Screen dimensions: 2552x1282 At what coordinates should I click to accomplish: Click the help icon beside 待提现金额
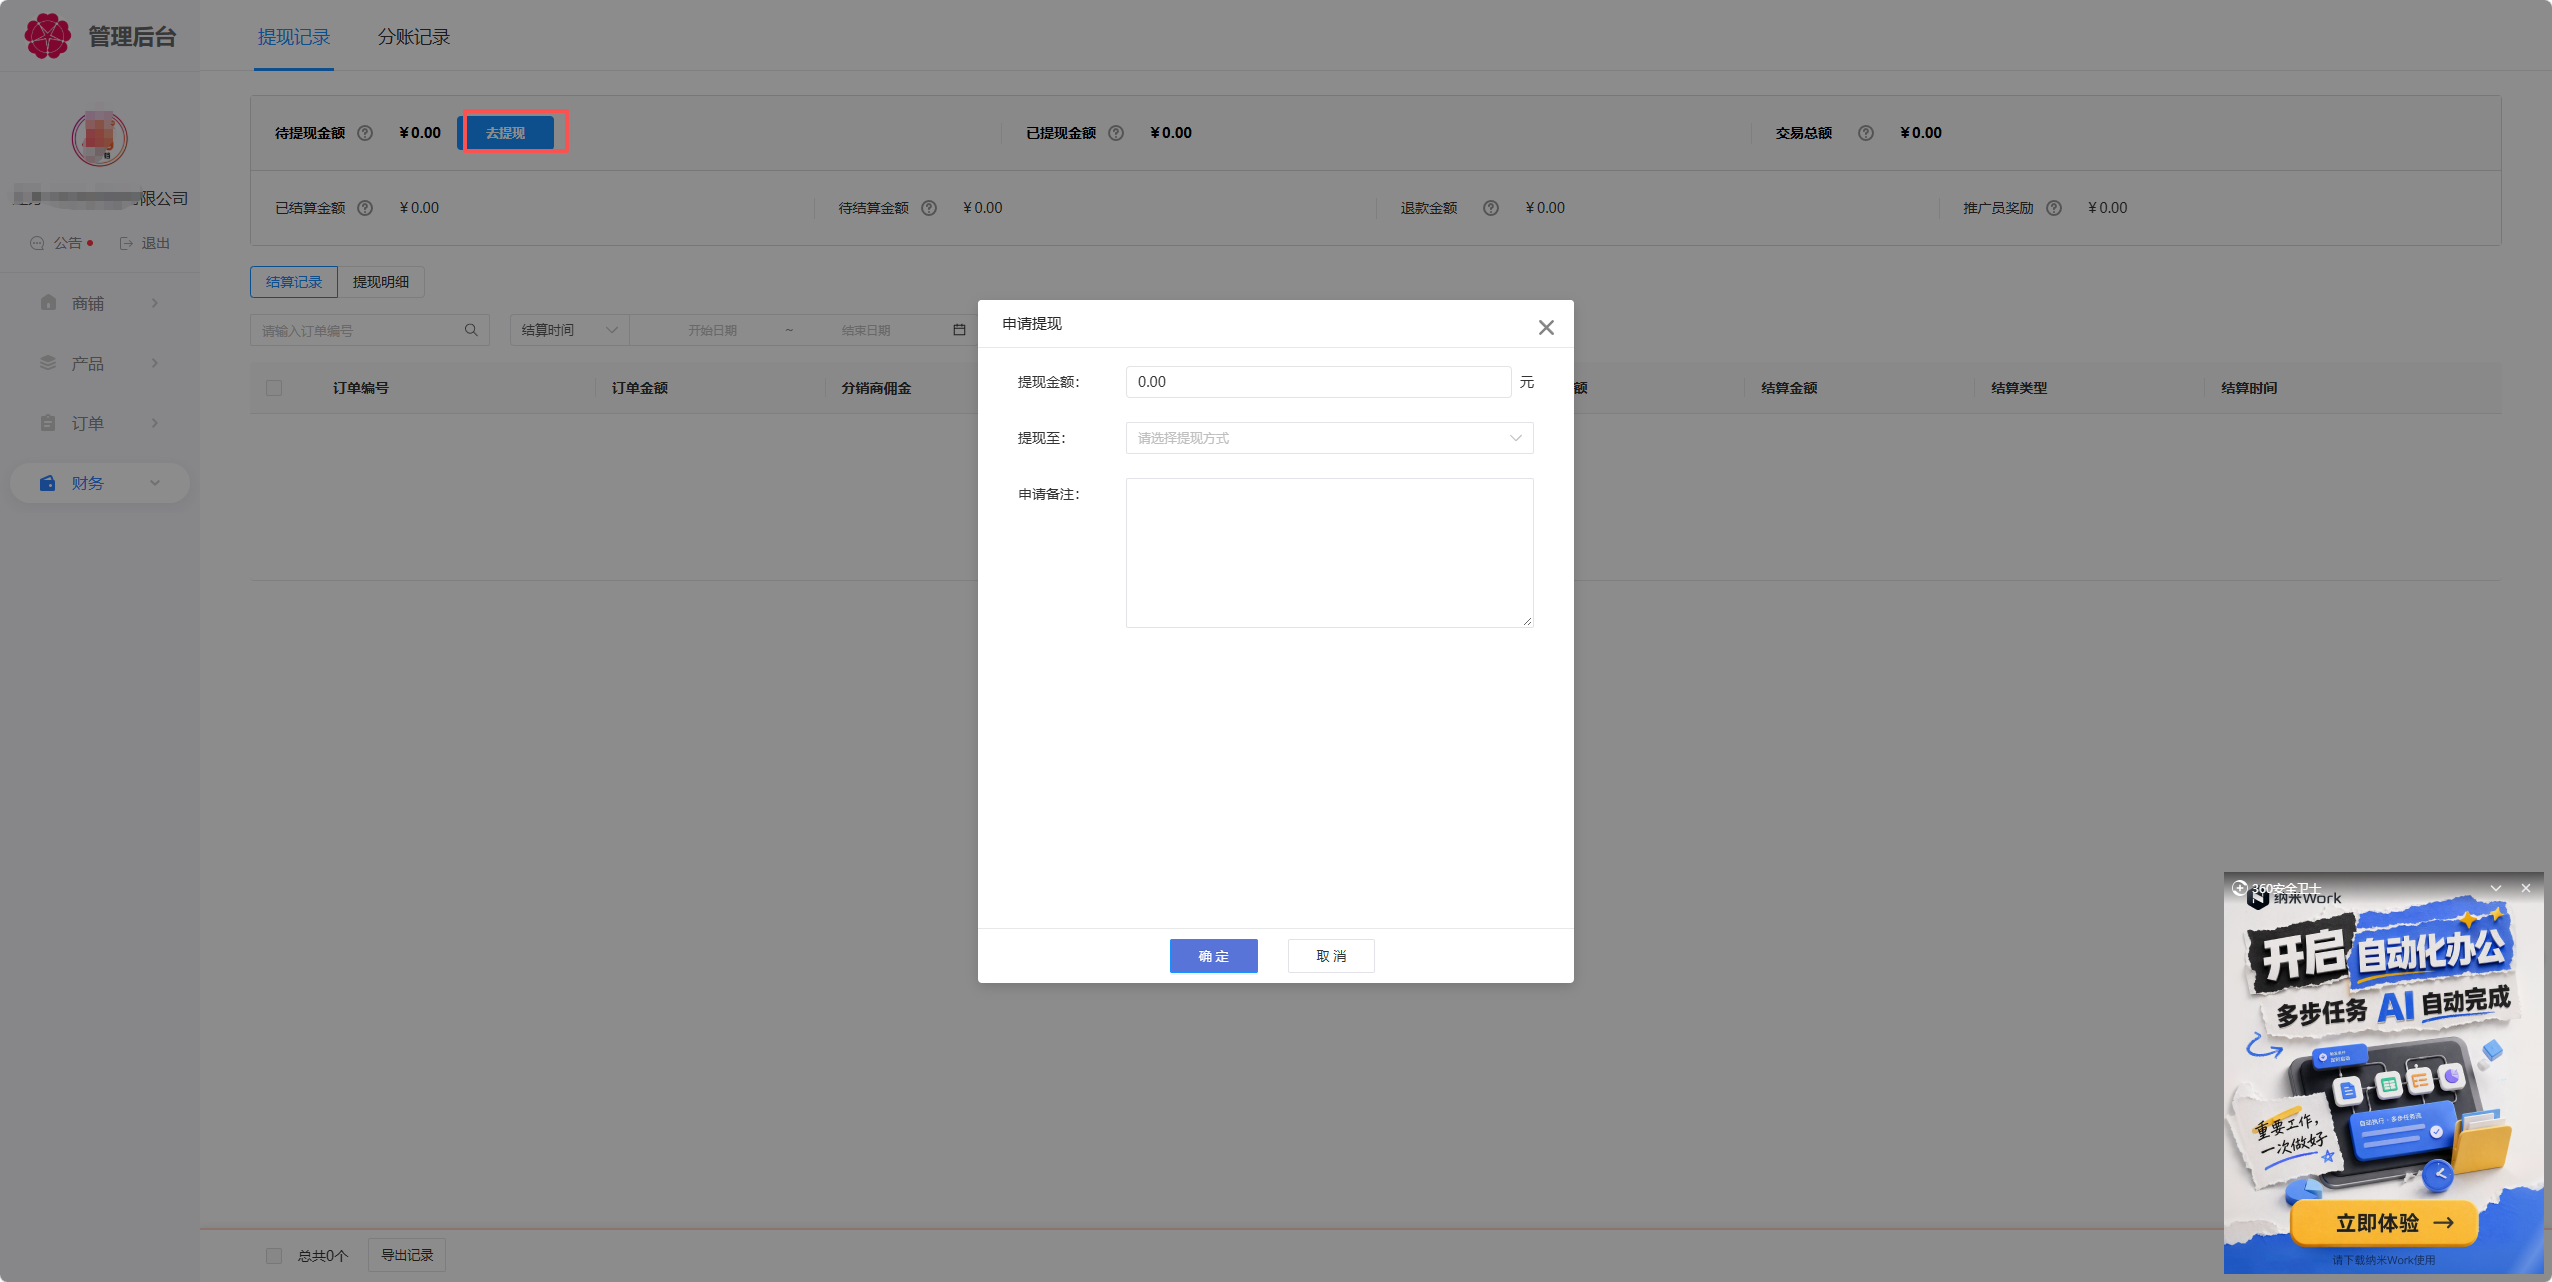coord(365,133)
